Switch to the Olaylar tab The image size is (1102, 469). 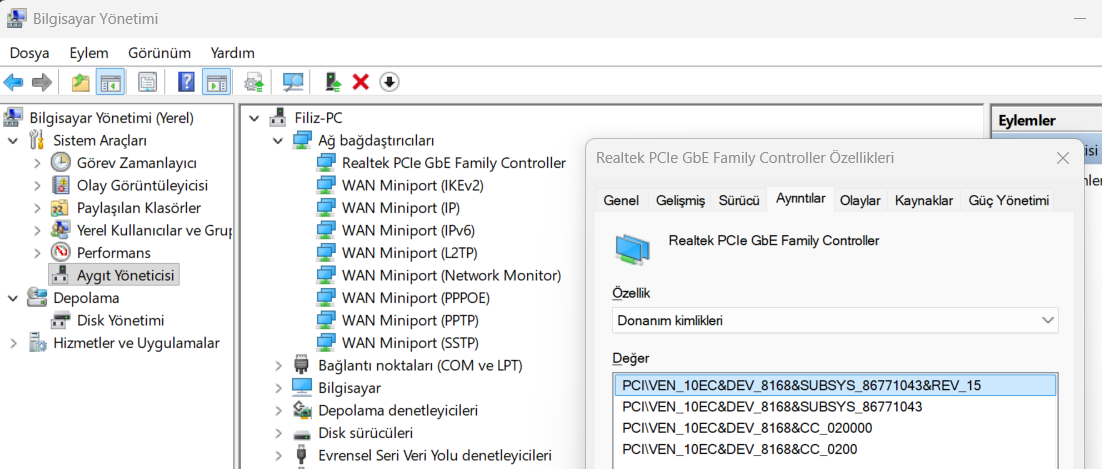(x=860, y=200)
